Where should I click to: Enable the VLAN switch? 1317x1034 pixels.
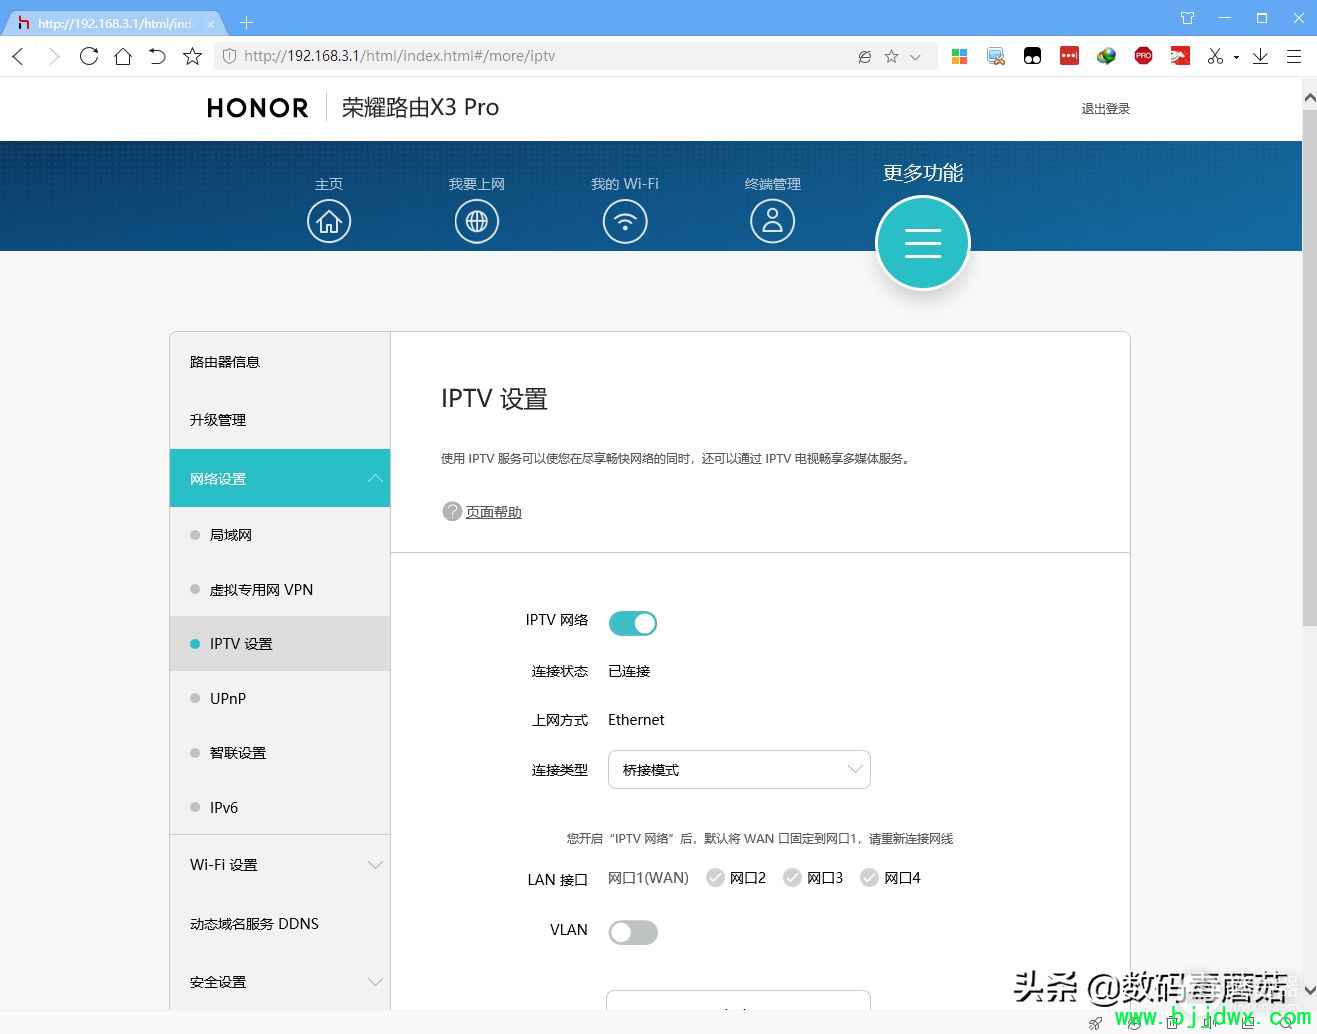tap(633, 932)
